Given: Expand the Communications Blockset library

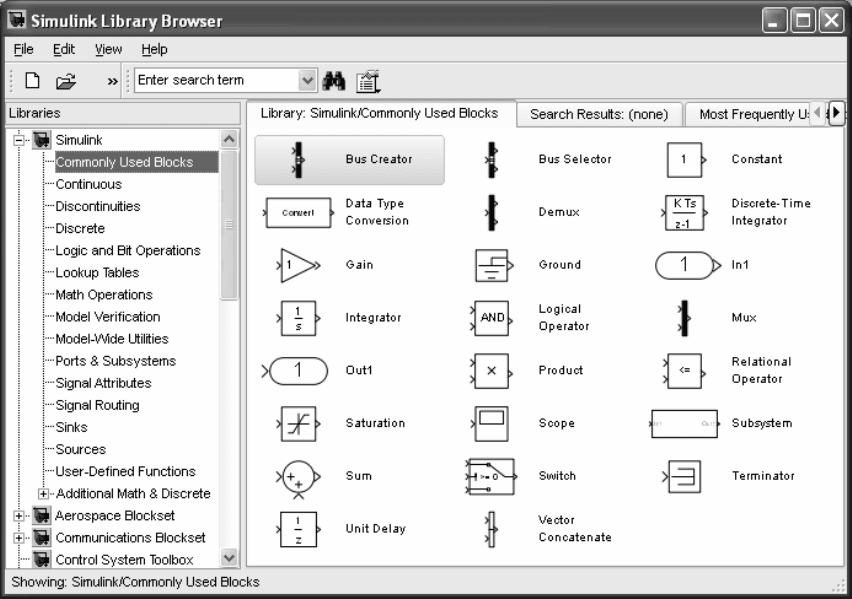Looking at the screenshot, I should click(x=19, y=538).
